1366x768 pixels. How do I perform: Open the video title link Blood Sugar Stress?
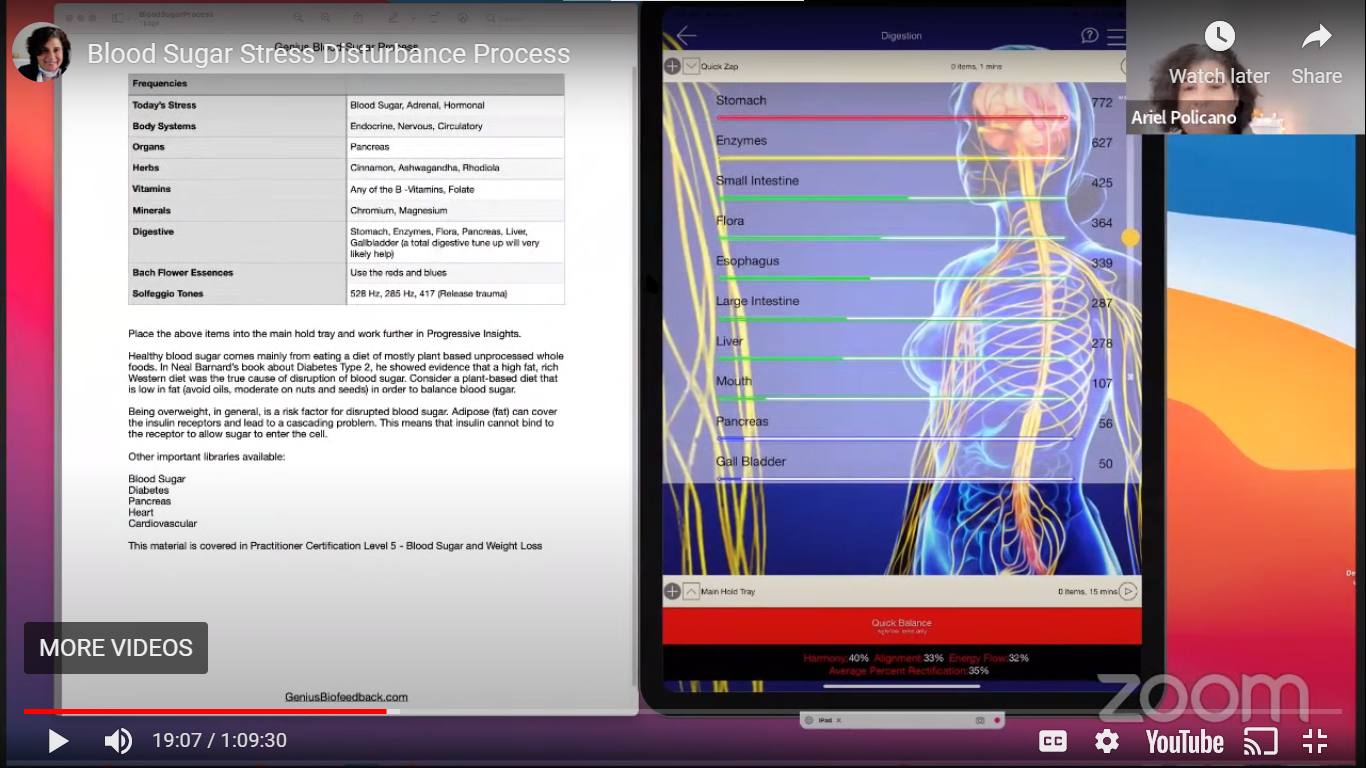pos(328,54)
